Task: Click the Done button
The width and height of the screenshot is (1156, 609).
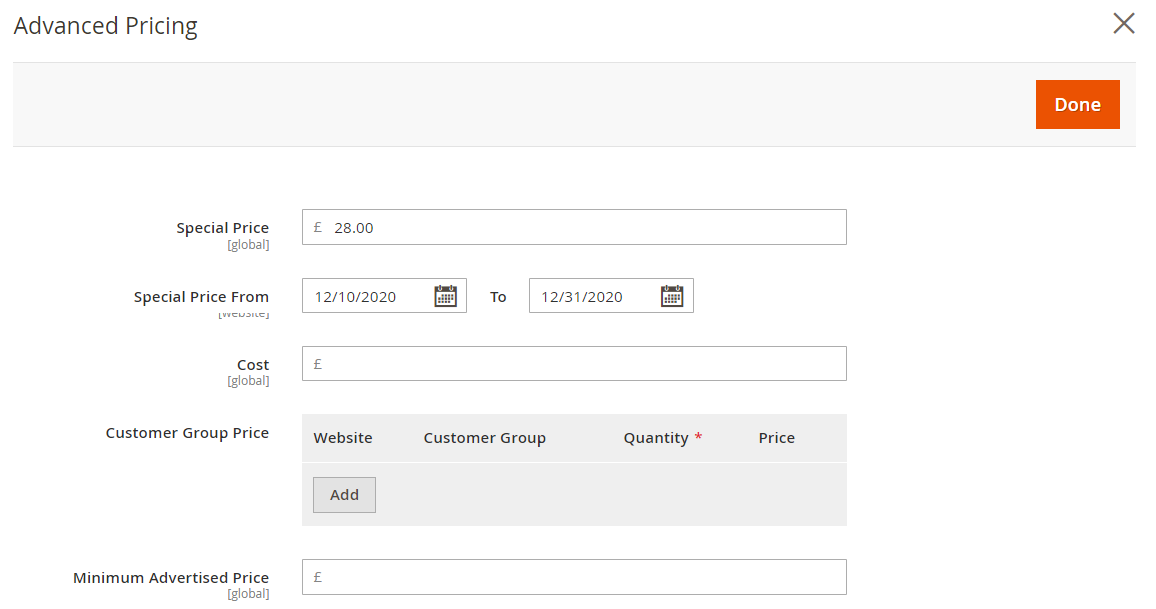Action: click(x=1077, y=105)
